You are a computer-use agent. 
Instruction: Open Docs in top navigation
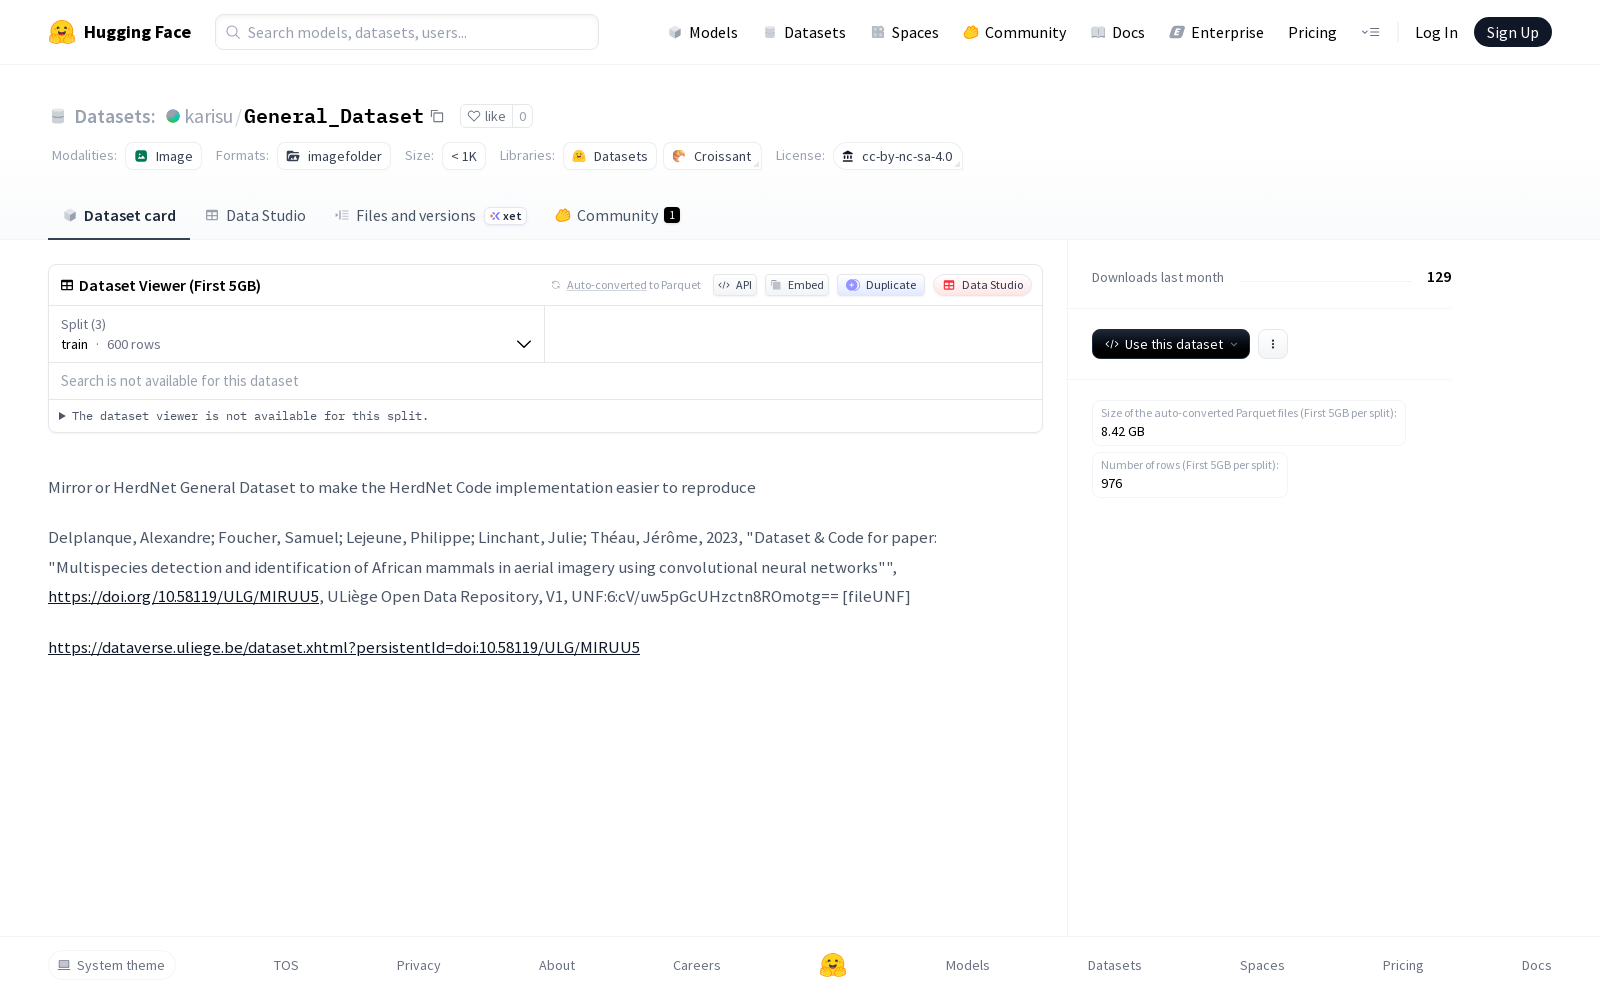point(1118,32)
